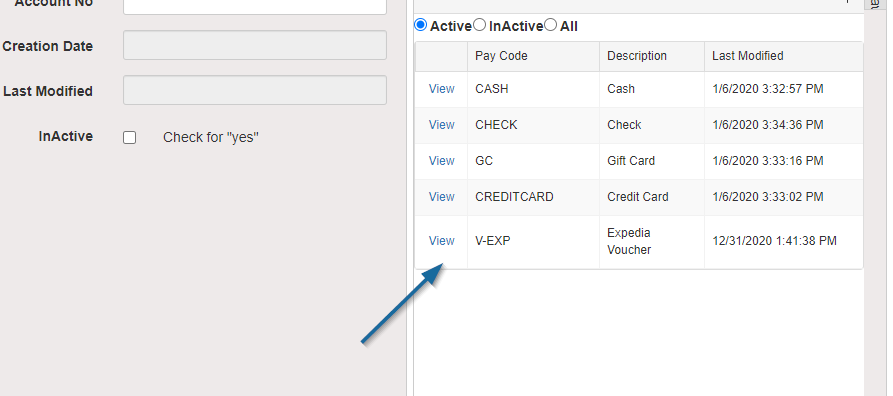
Task: Click the 1/6/2020 3:33:16 PM cell
Action: (784, 161)
